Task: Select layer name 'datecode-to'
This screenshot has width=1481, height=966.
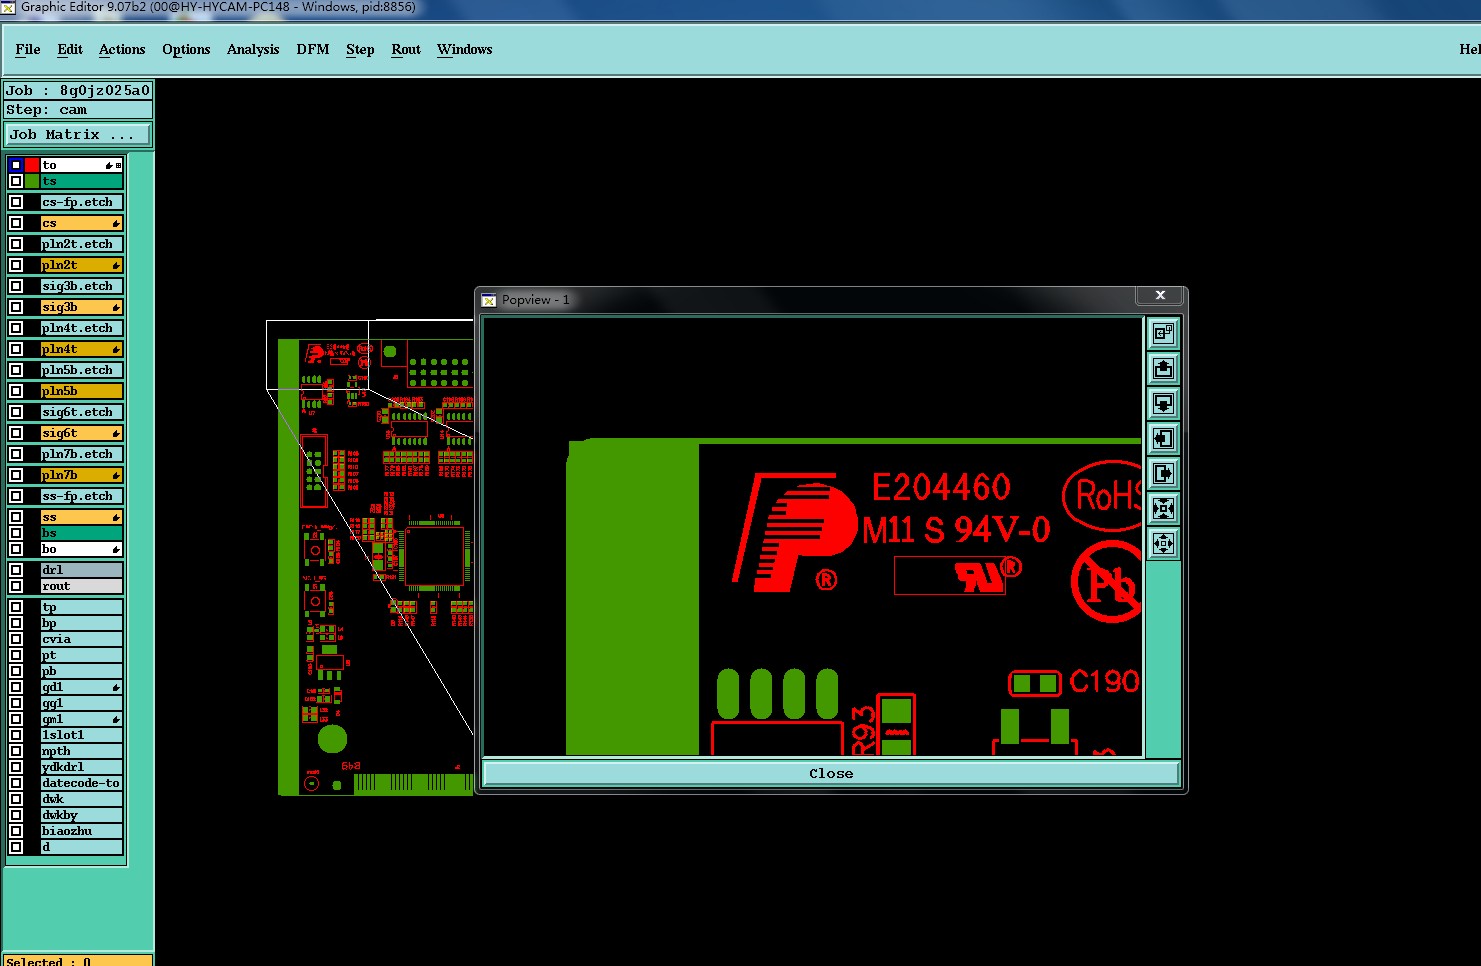Action: pyautogui.click(x=82, y=783)
